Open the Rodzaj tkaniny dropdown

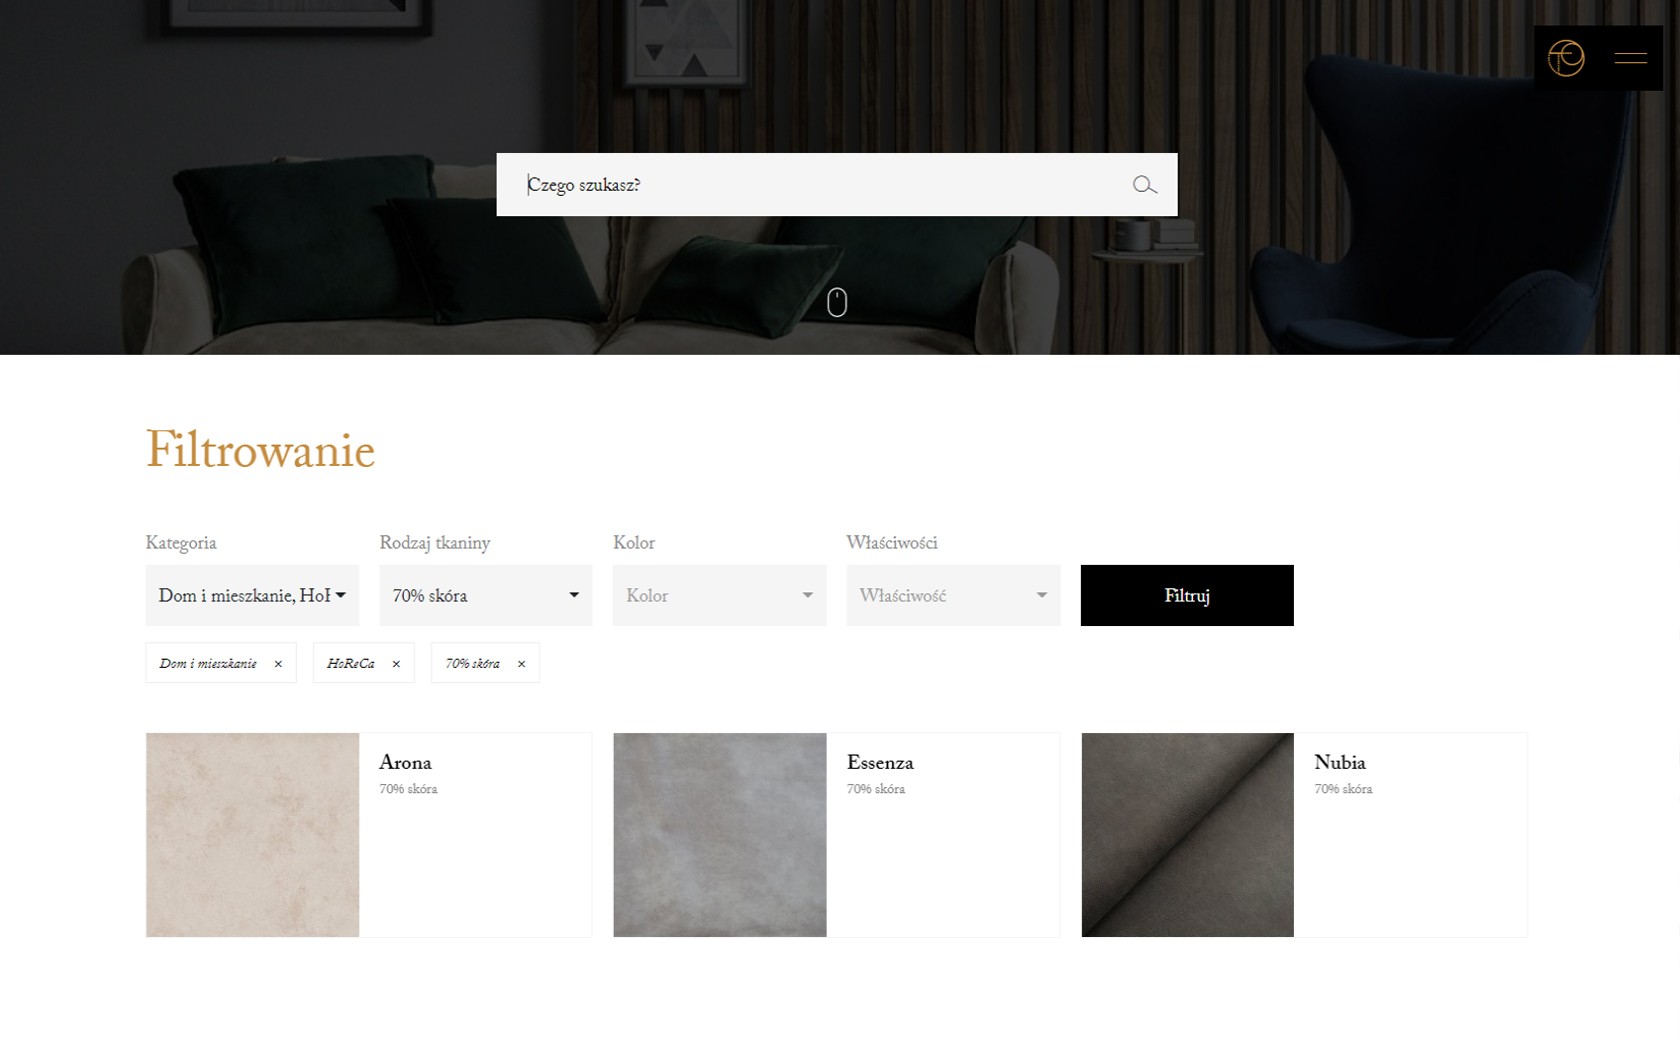coord(485,595)
